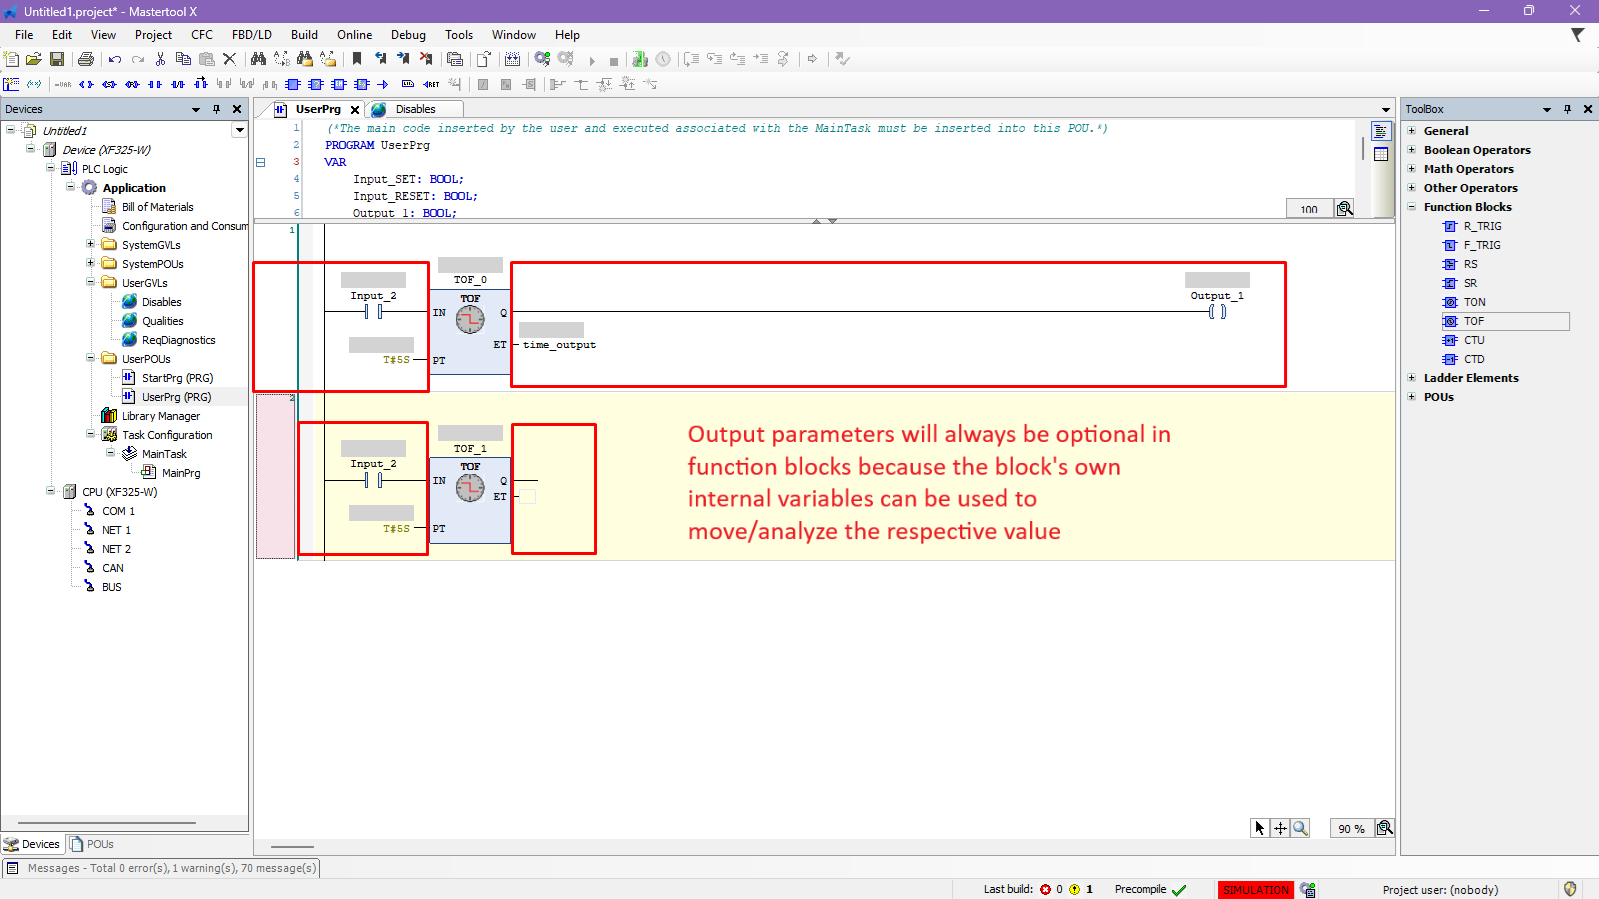
Task: Select the zoom magnifier tool at bottom right
Action: (1300, 828)
